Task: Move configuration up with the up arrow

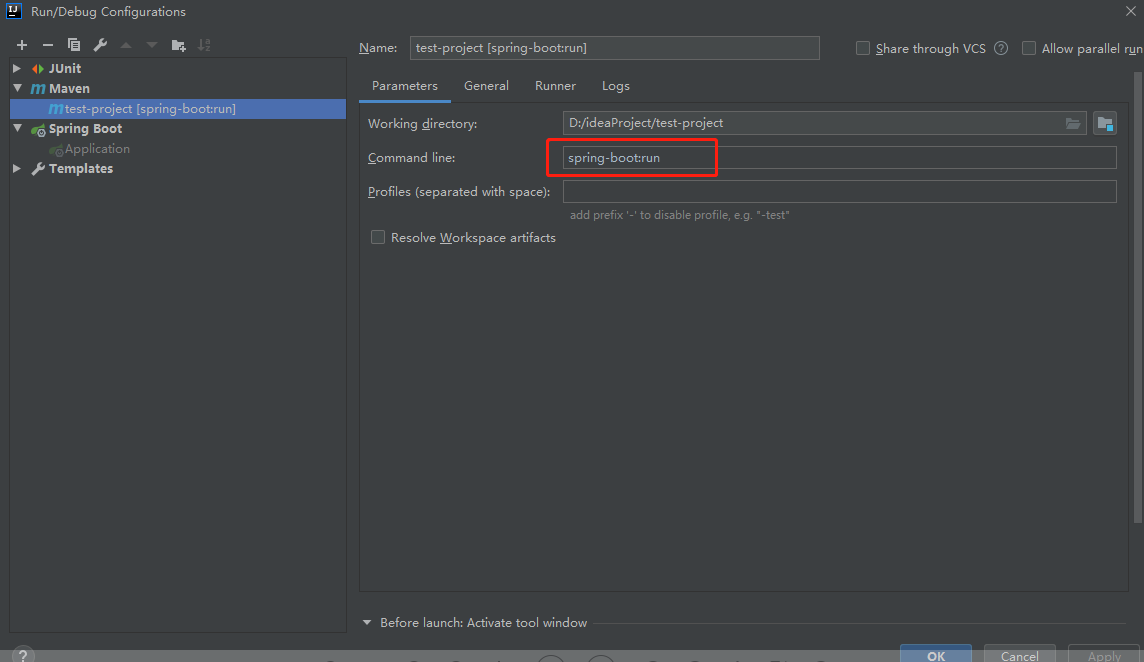Action: tap(125, 45)
